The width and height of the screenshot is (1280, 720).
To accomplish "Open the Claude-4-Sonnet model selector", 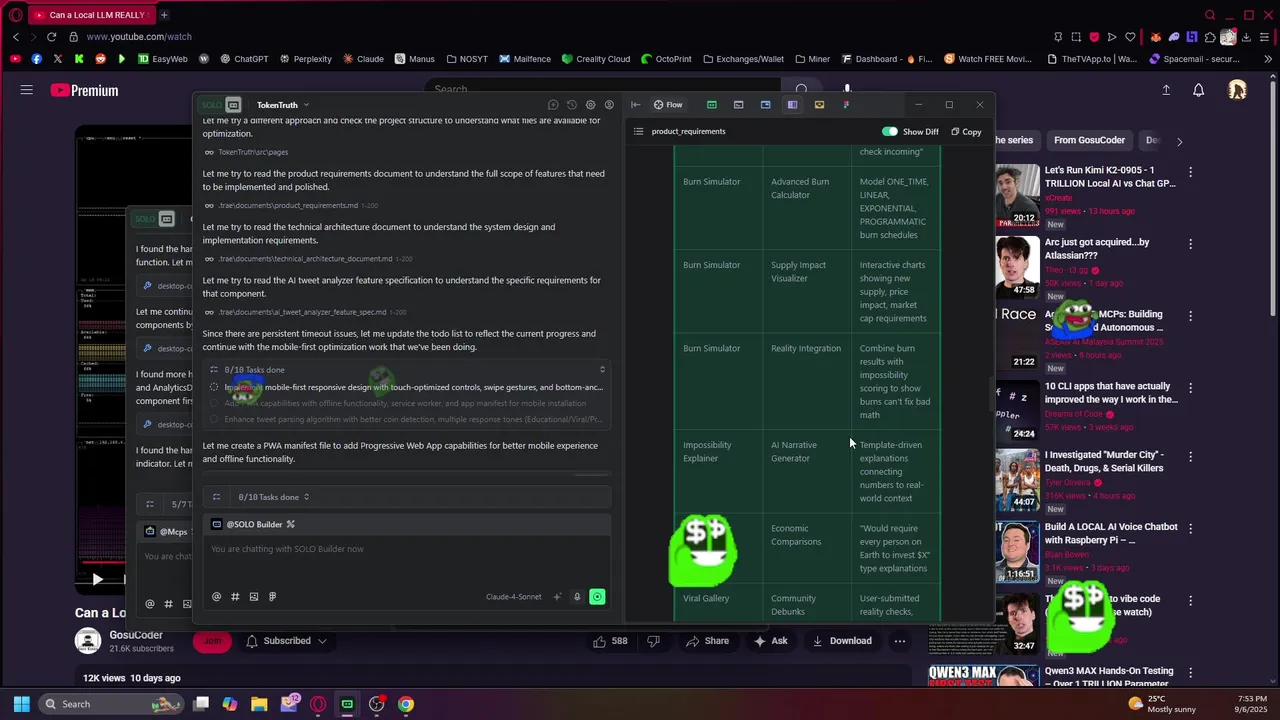I will [x=513, y=597].
